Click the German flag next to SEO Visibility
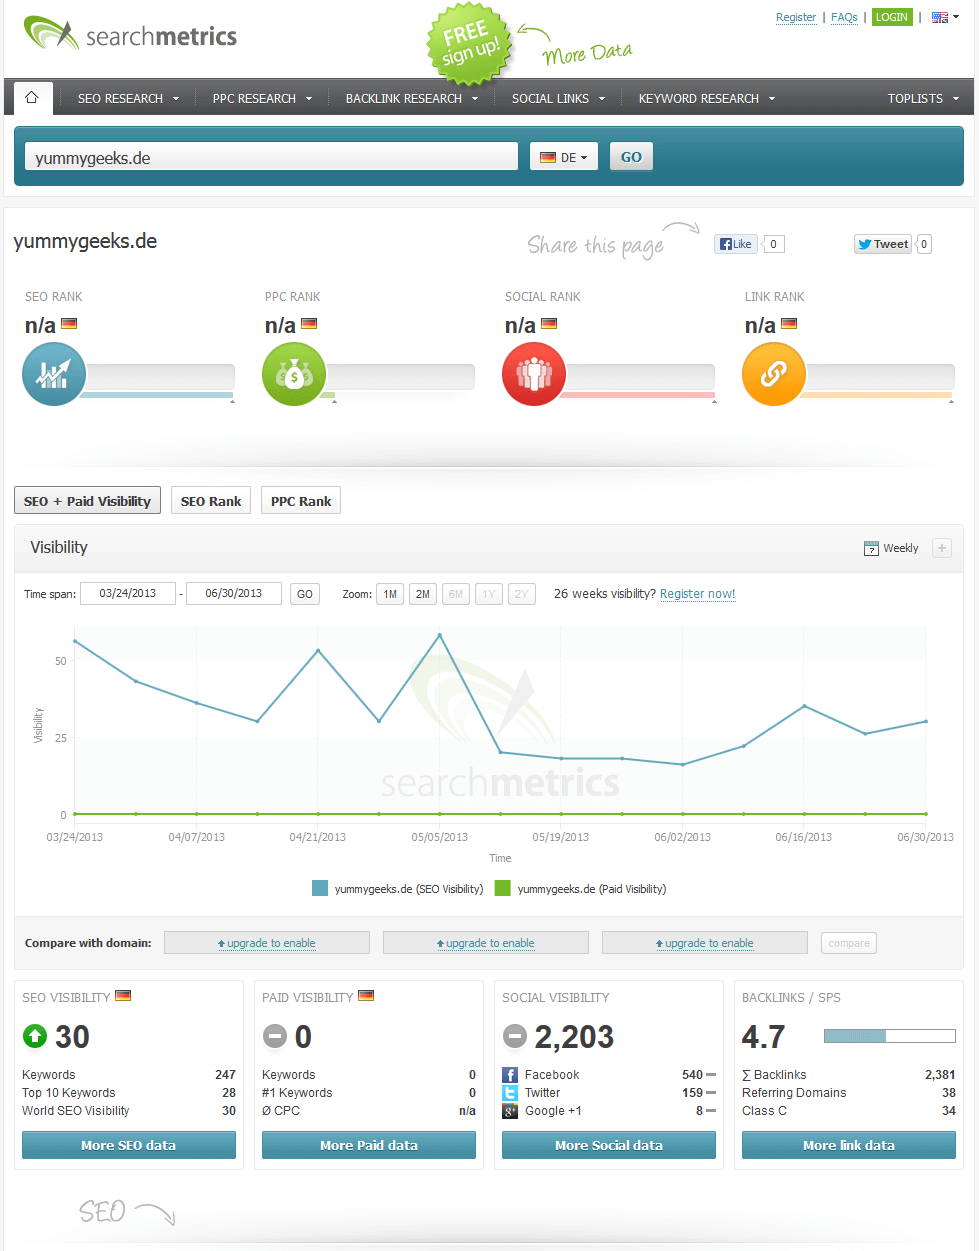The image size is (979, 1251). pos(123,996)
